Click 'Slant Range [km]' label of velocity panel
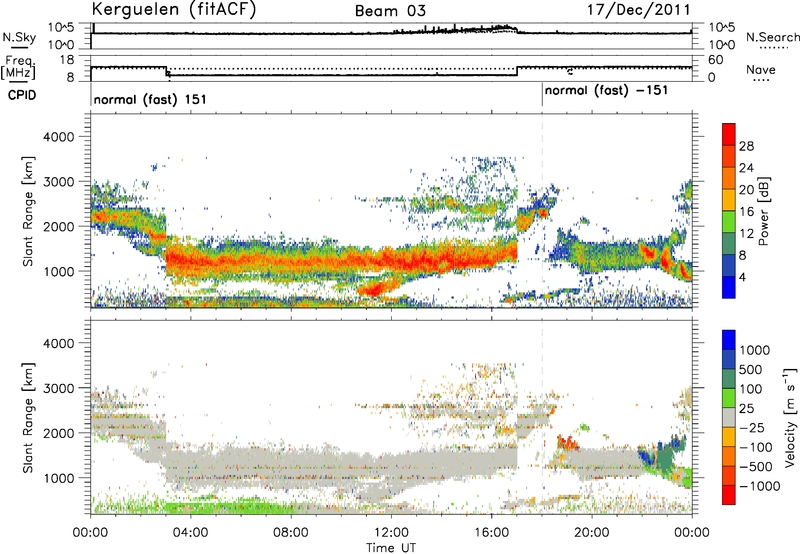 (28, 418)
